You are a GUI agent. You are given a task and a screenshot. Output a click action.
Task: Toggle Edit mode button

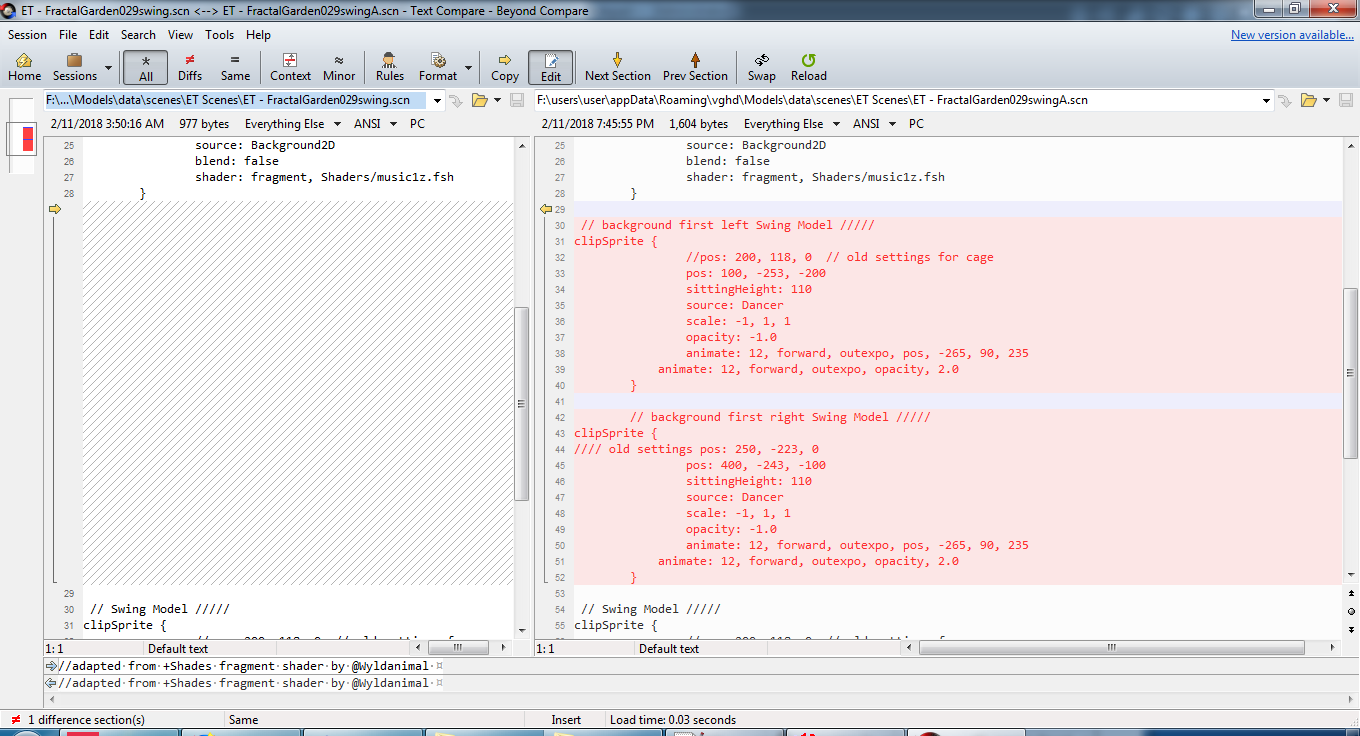[551, 67]
